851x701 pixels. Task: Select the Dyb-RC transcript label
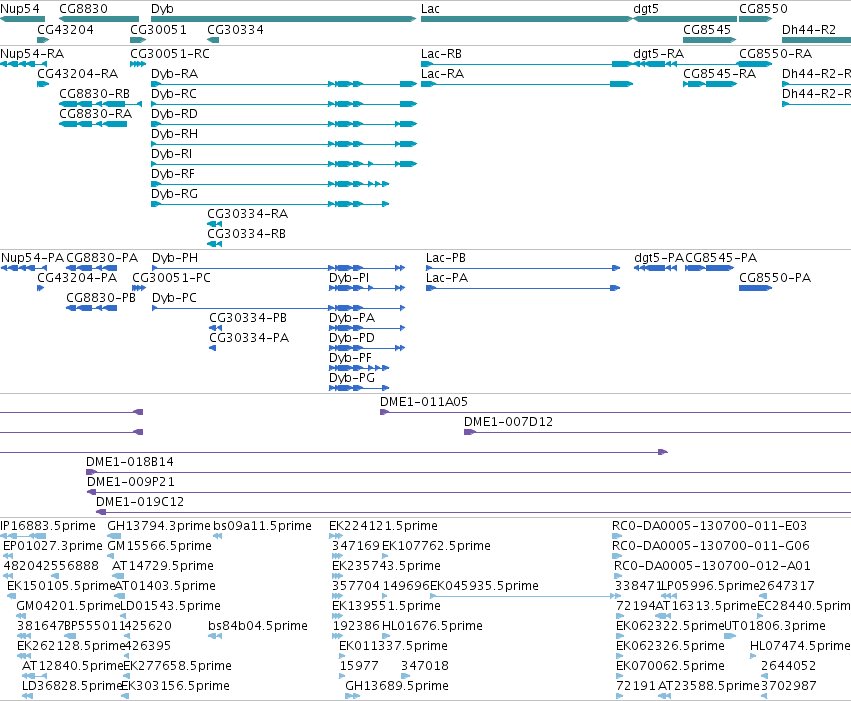tap(174, 94)
